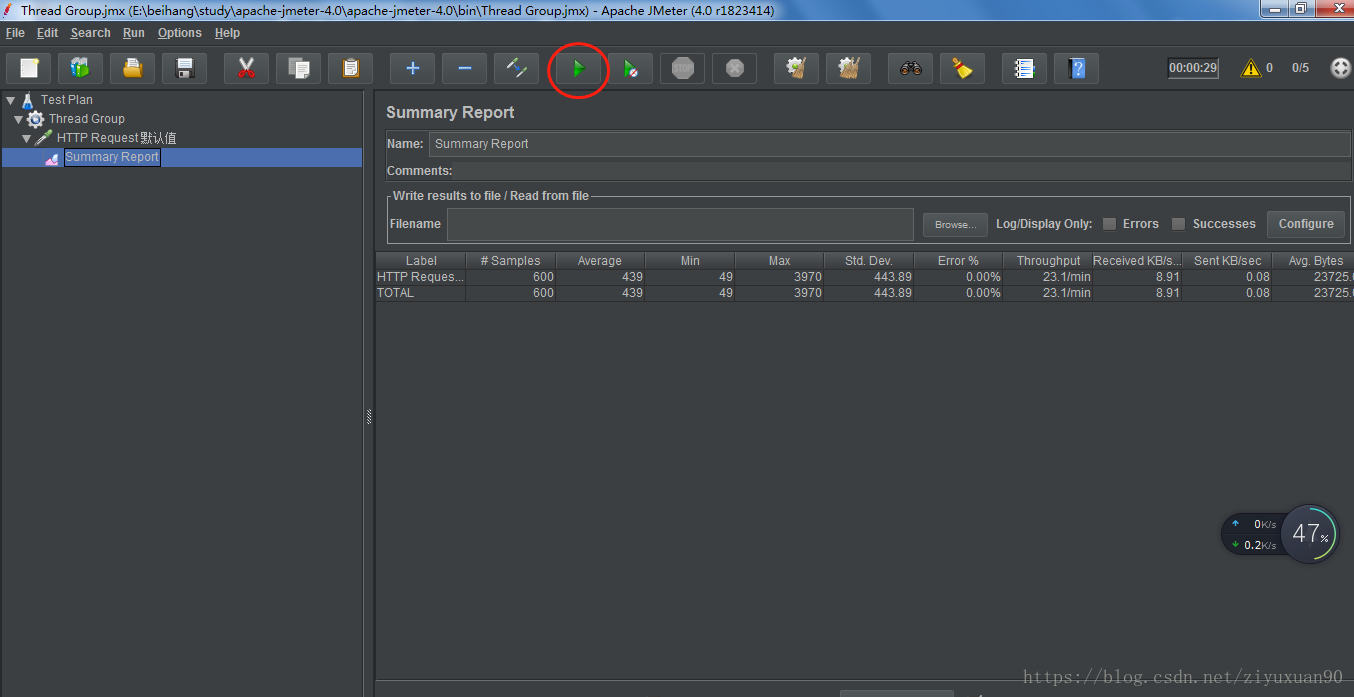Select HTTP Request默认值 in the tree
Screen dimensions: 1354x697
116,138
